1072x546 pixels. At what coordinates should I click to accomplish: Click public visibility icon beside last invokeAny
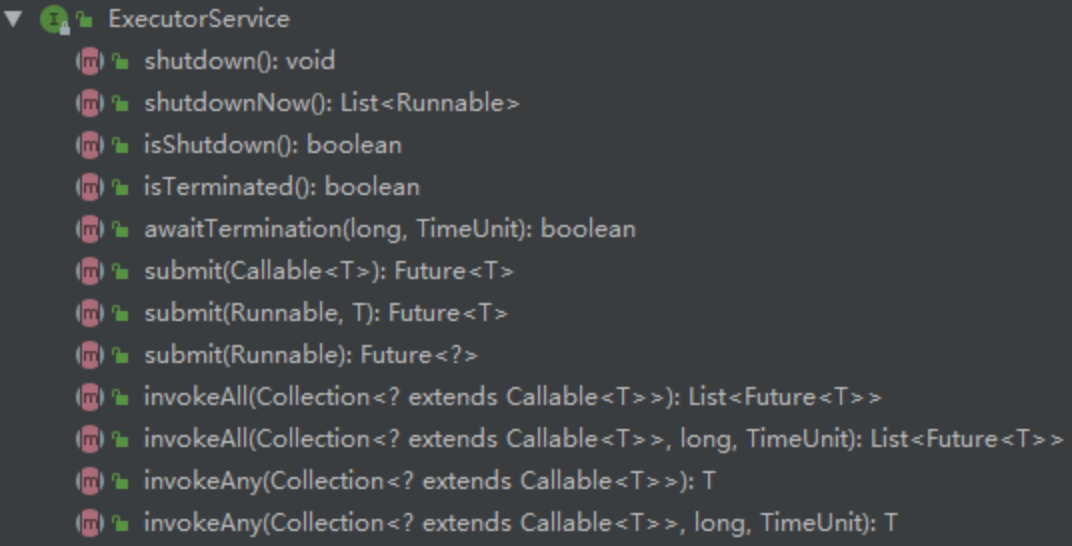point(120,523)
